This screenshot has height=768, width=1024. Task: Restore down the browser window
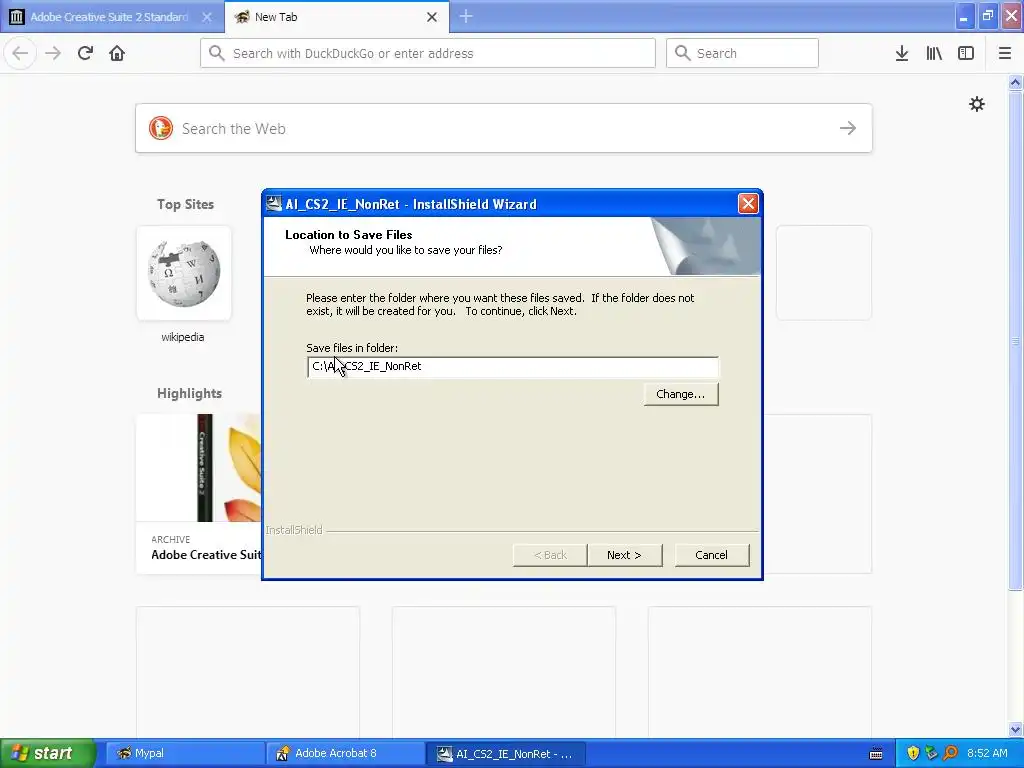point(987,16)
